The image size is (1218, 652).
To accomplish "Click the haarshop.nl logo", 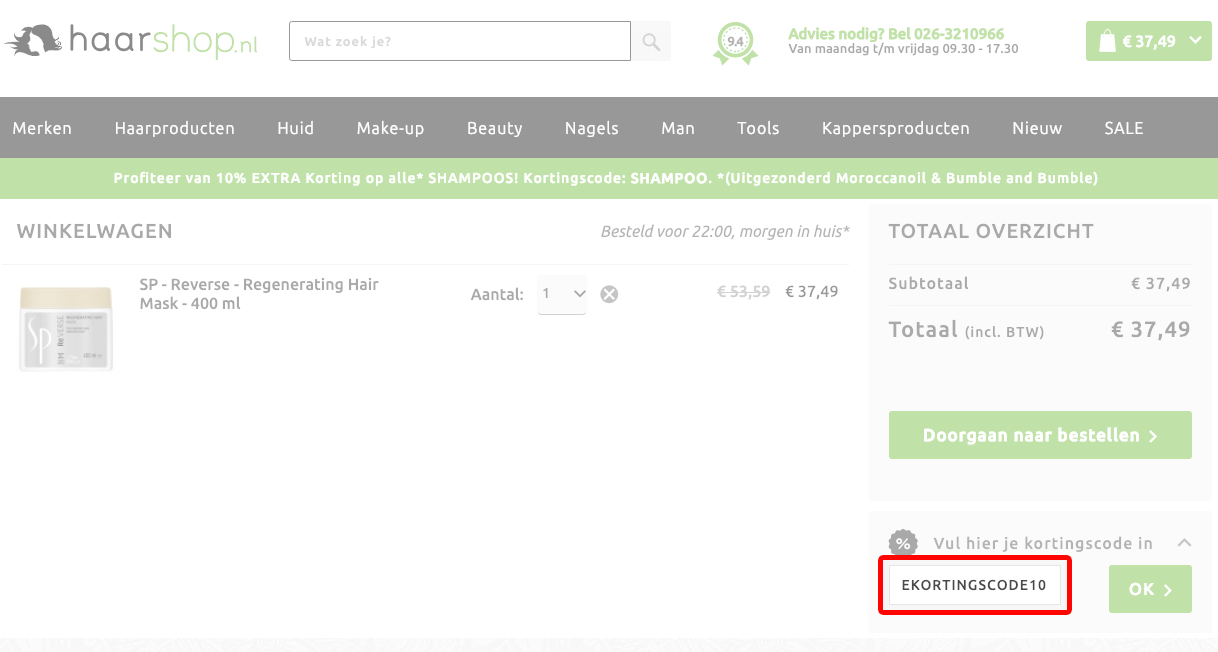I will tap(131, 41).
